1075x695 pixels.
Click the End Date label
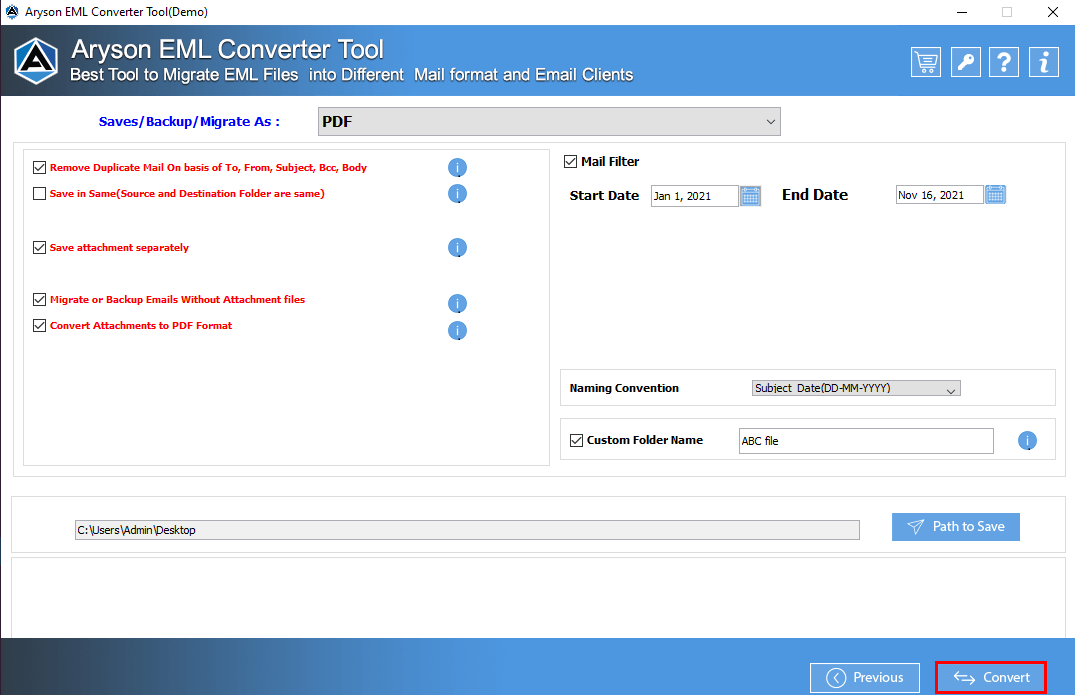(x=814, y=195)
